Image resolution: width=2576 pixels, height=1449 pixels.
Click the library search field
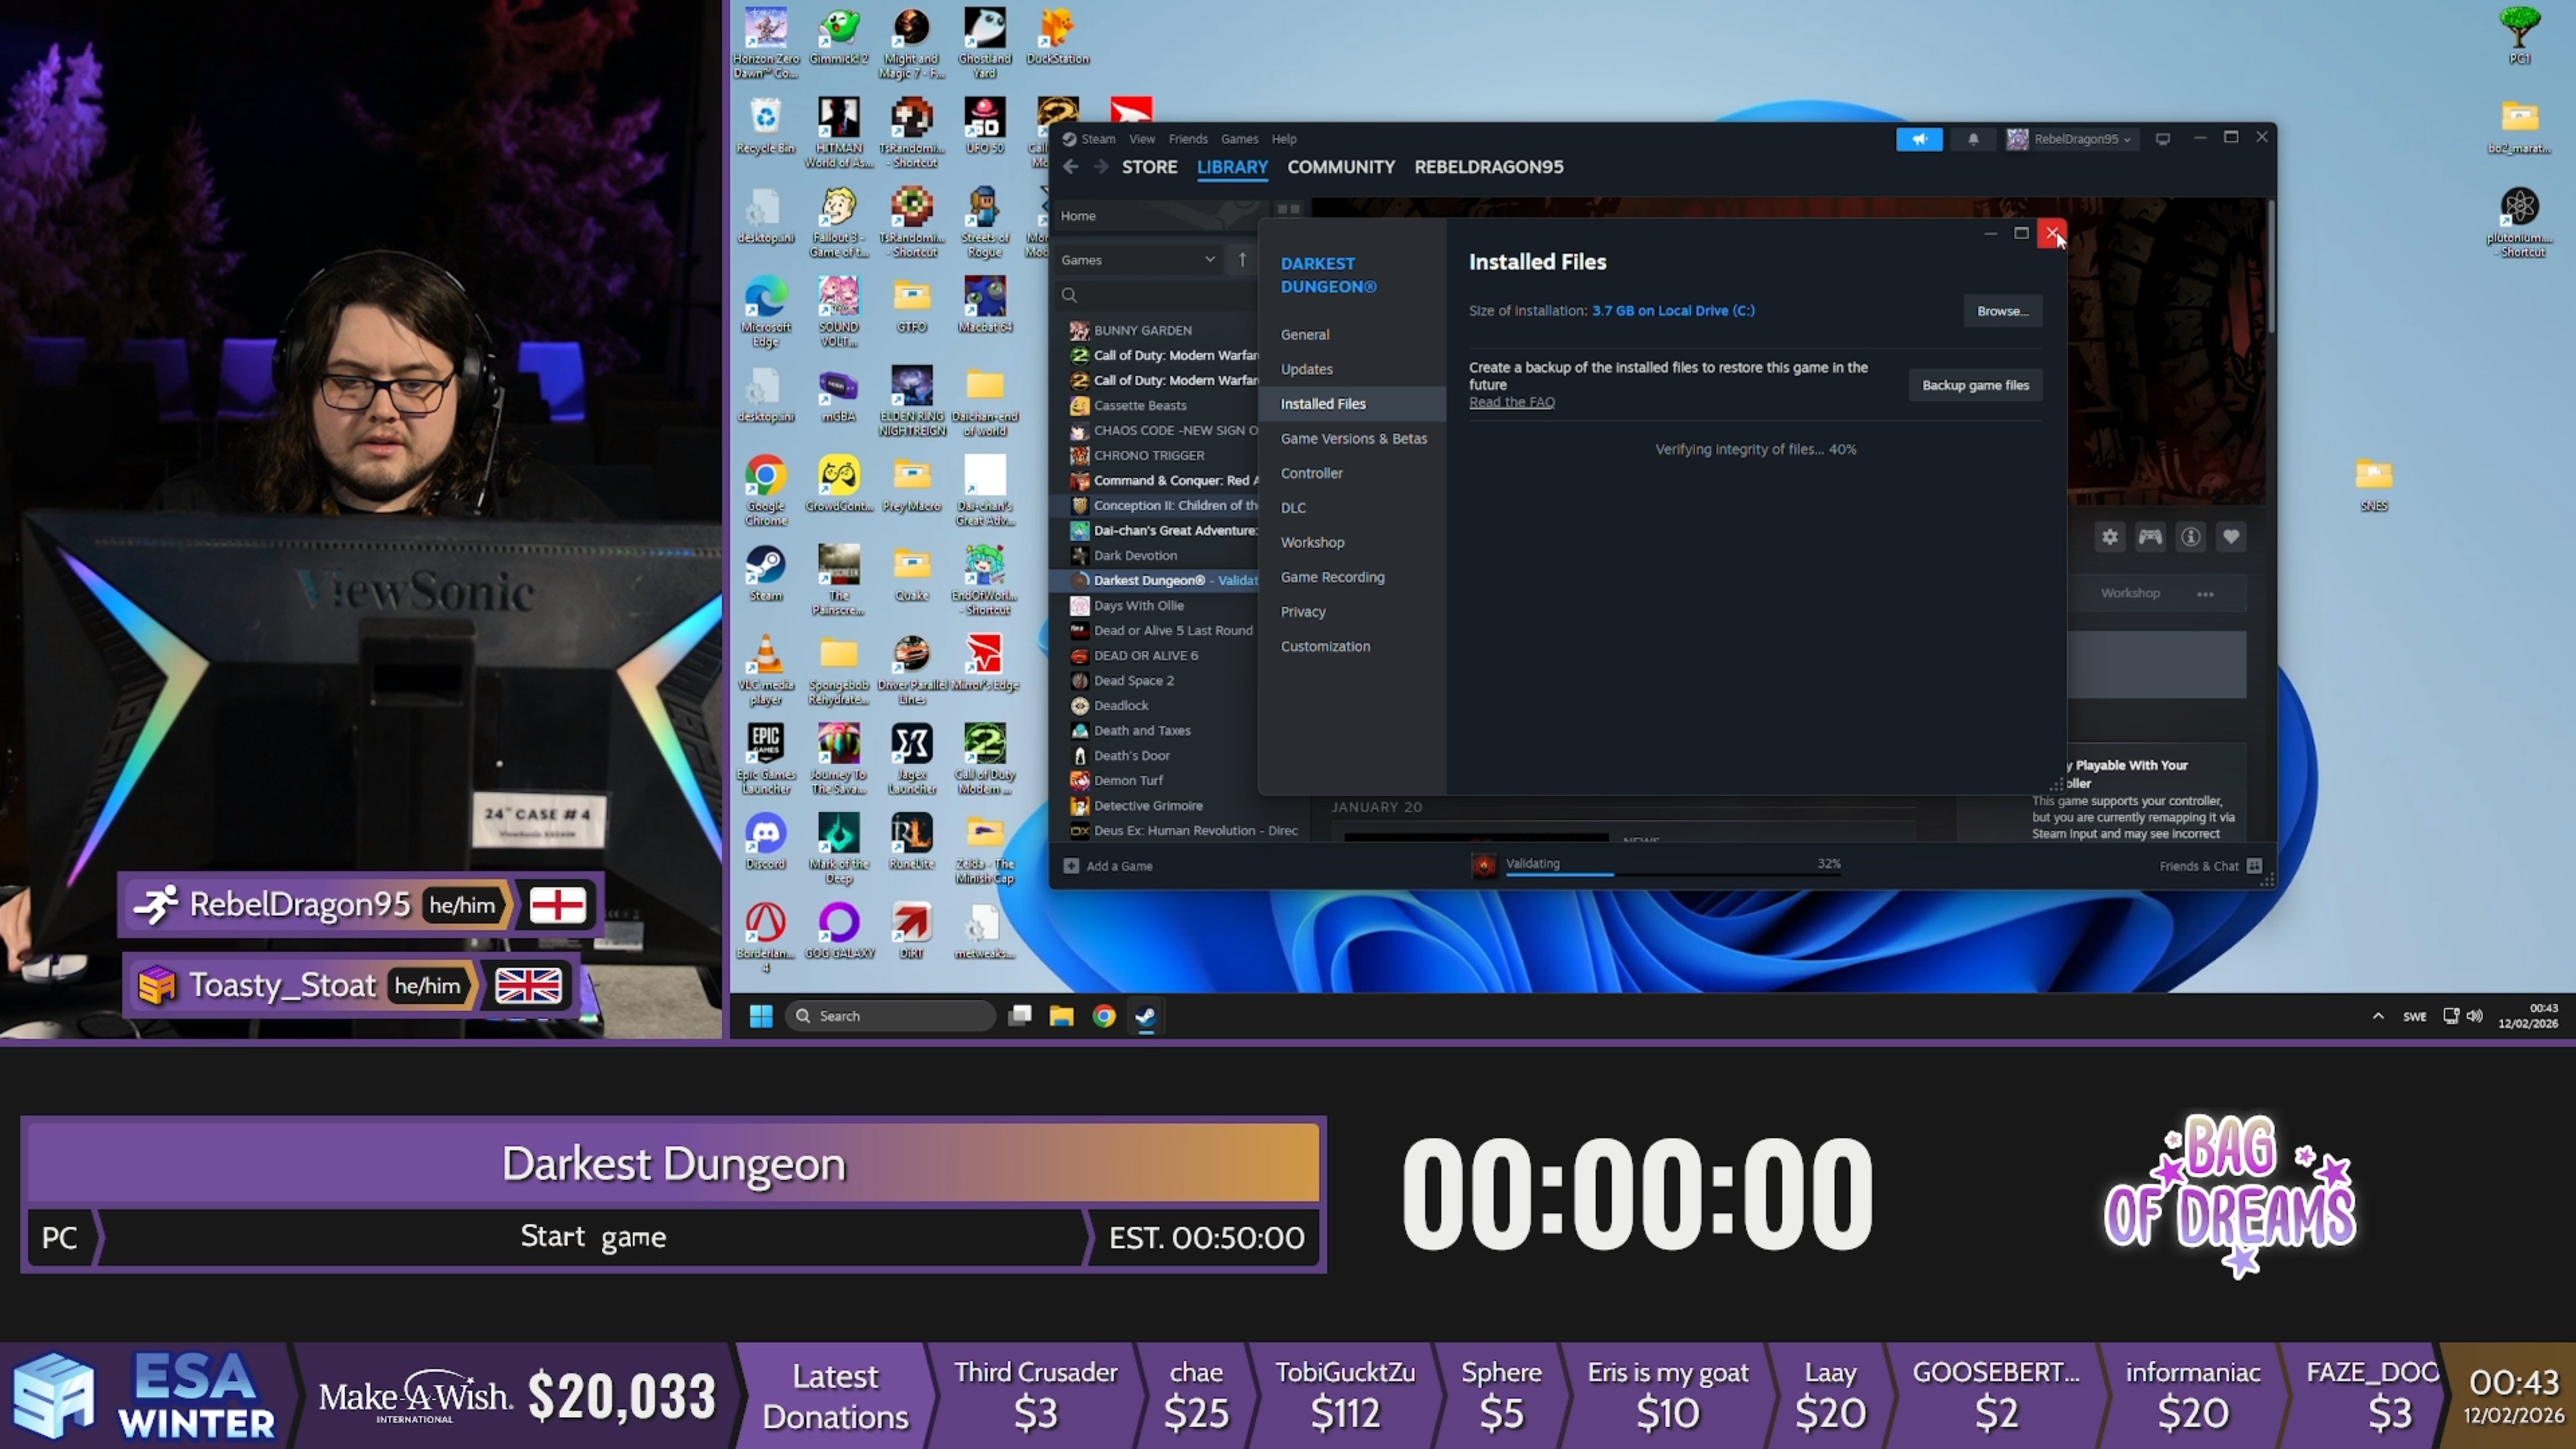coord(1160,295)
